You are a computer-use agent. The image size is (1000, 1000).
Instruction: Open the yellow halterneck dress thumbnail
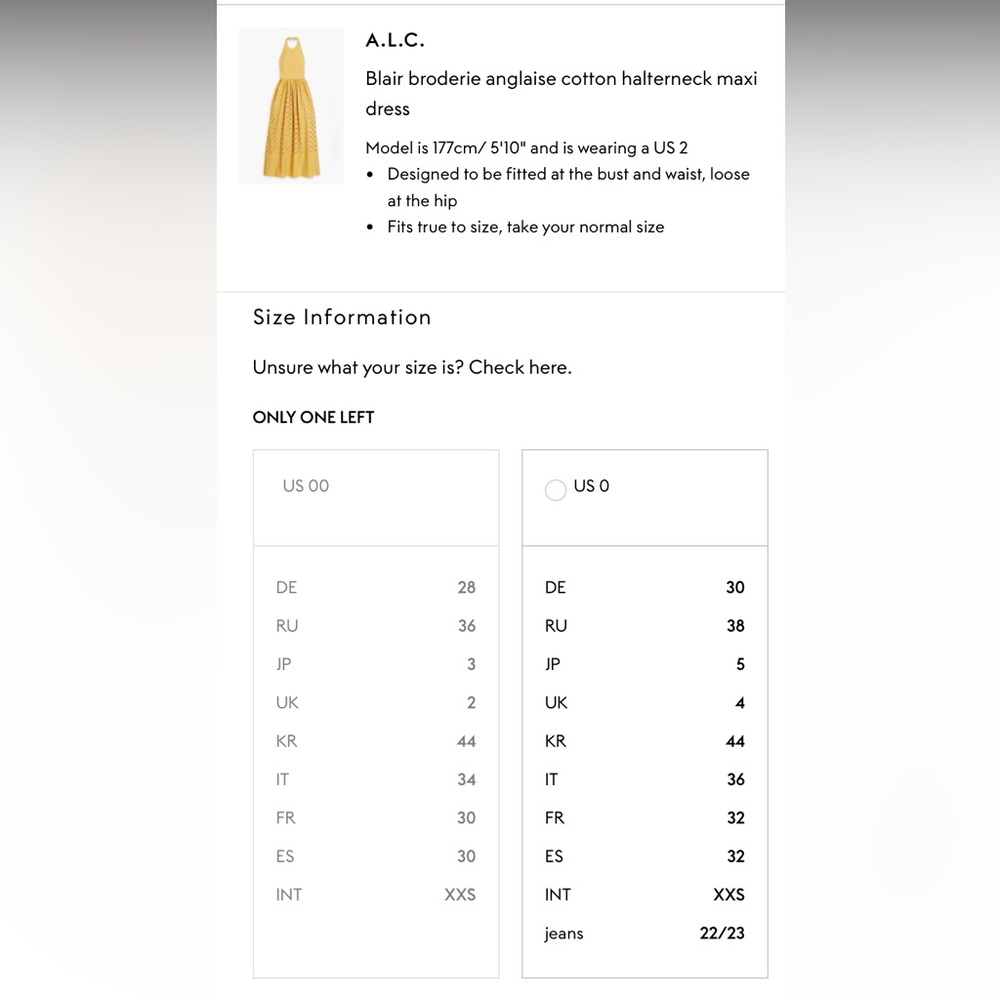coord(291,106)
